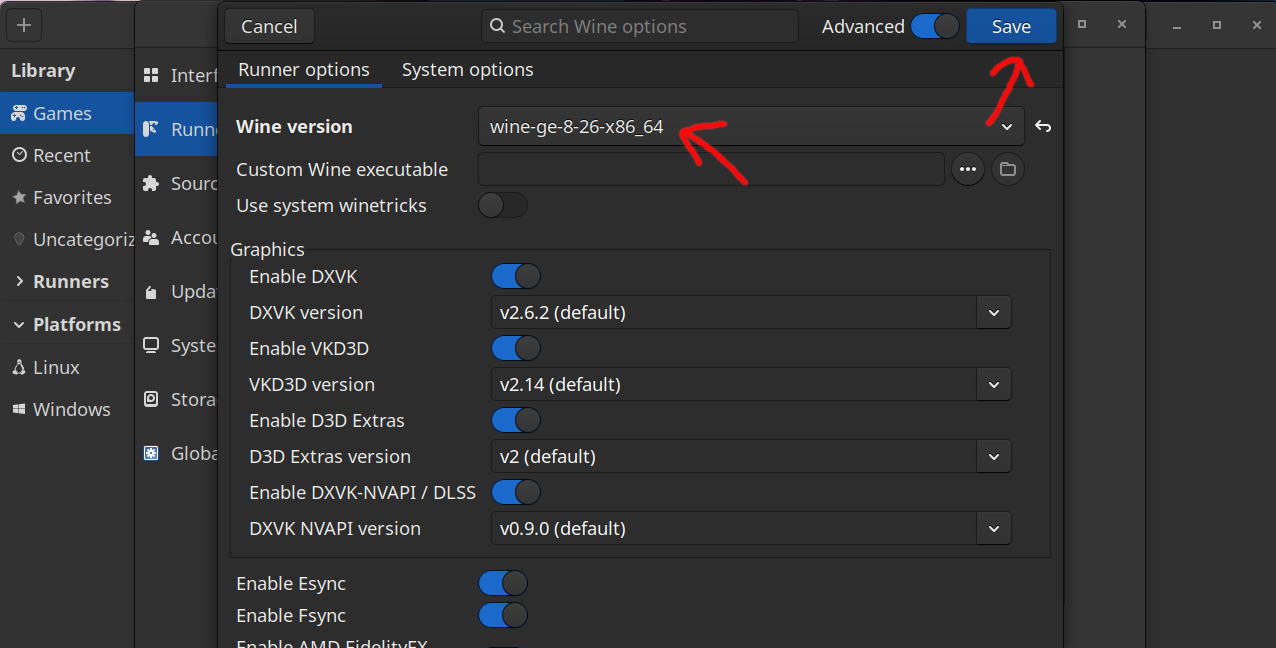Viewport: 1276px width, 648px height.
Task: Click the Recent clock icon
Action: point(19,155)
